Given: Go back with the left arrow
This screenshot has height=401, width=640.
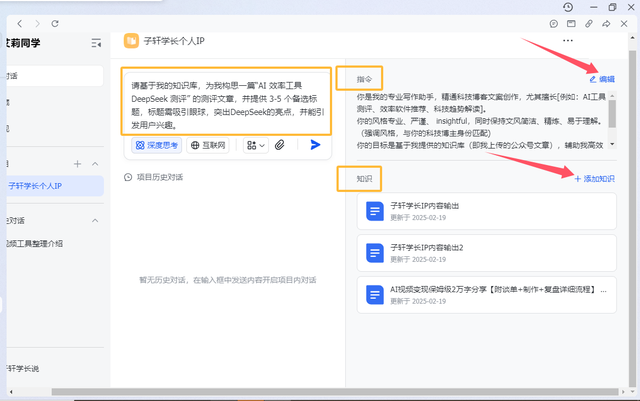Looking at the screenshot, I should pyautogui.click(x=20, y=24).
